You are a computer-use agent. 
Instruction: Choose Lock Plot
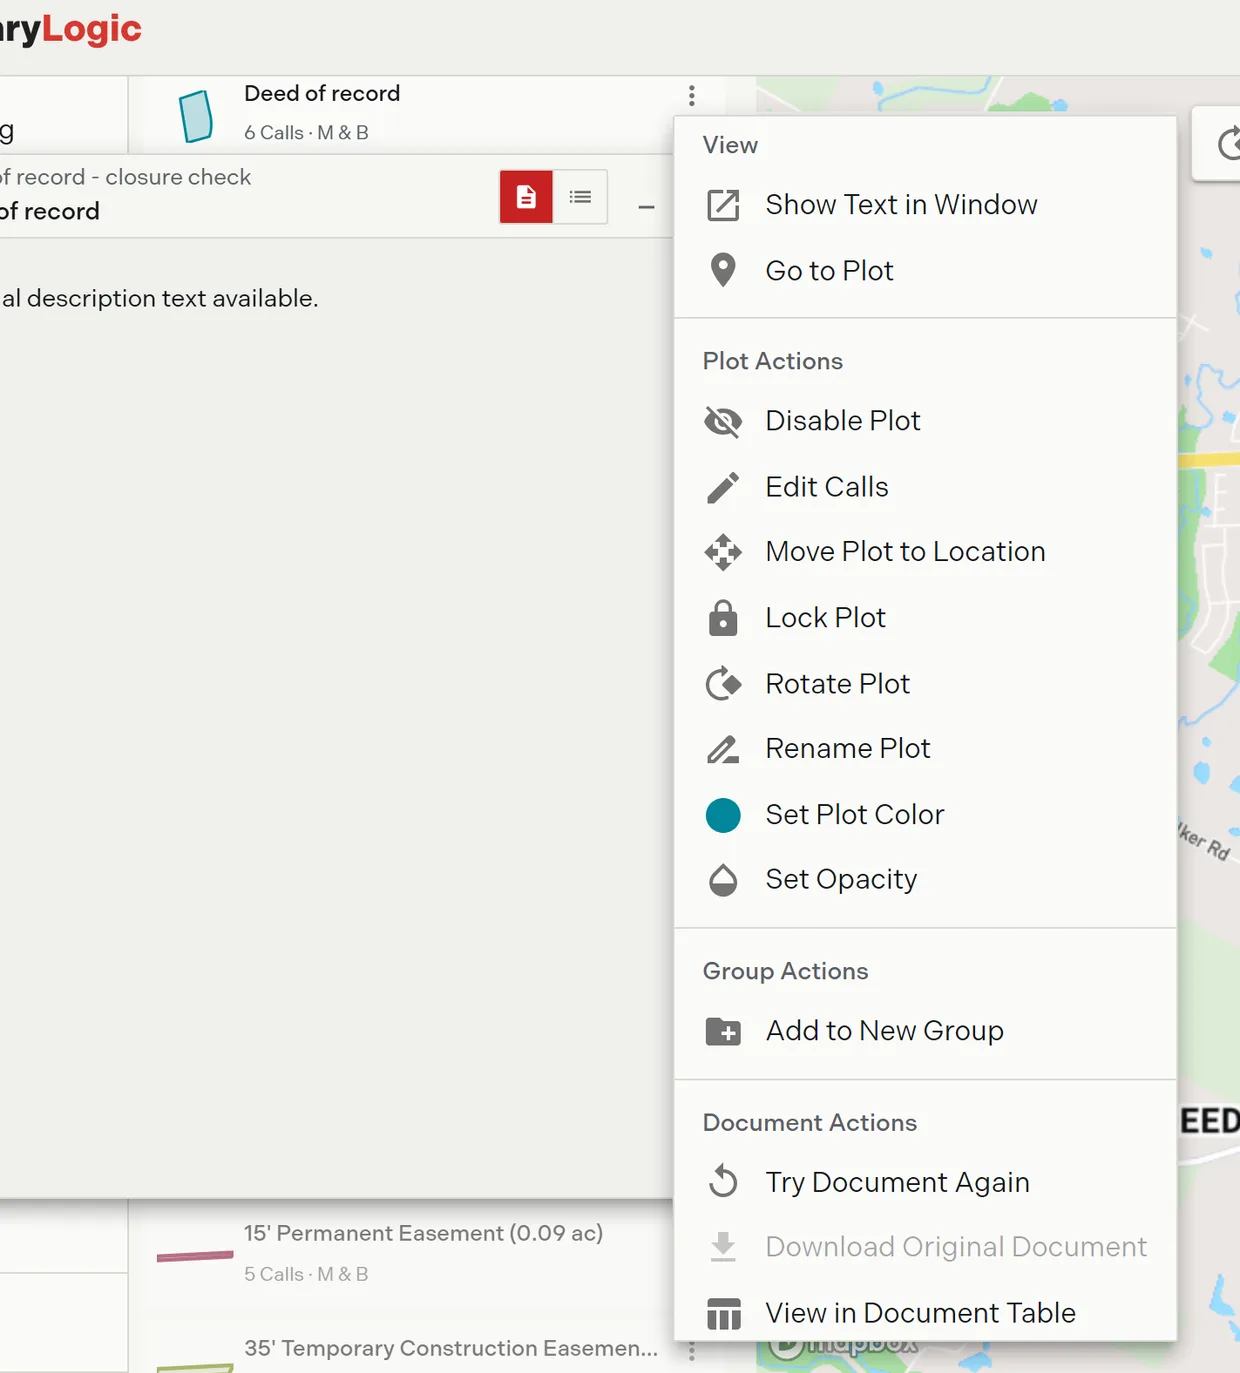[x=925, y=618]
